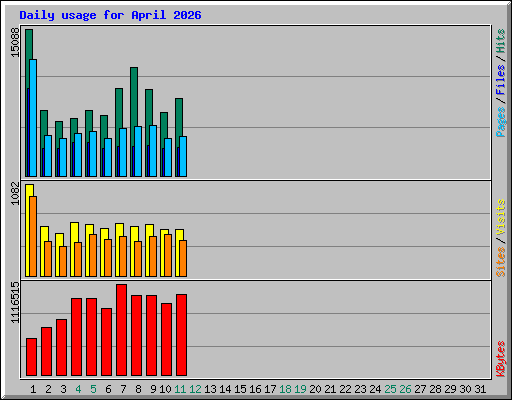Screen dimensions: 512x400
Task: Click the 1082 axis value
Action: [15, 193]
